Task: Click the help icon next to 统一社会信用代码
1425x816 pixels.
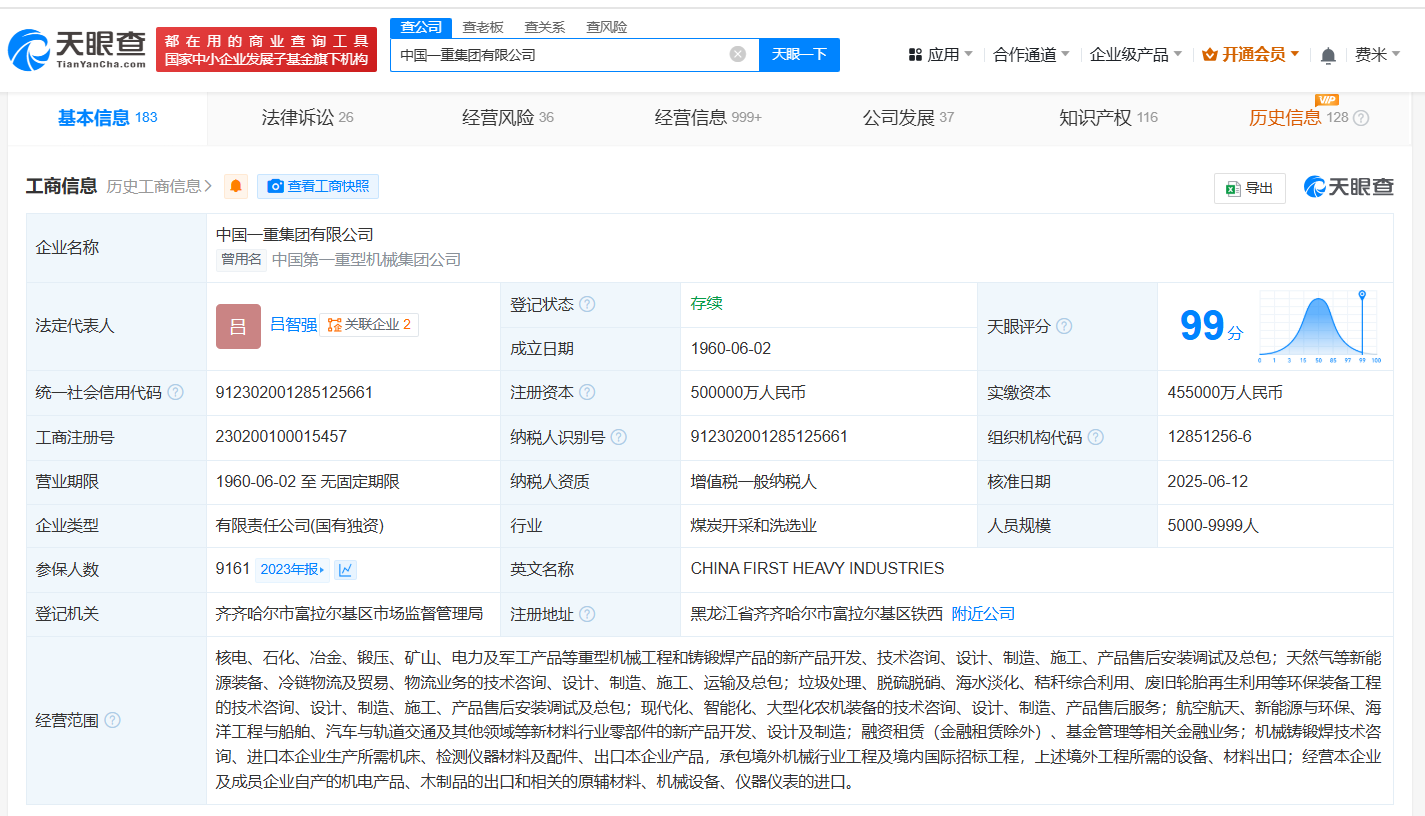Action: pos(176,393)
